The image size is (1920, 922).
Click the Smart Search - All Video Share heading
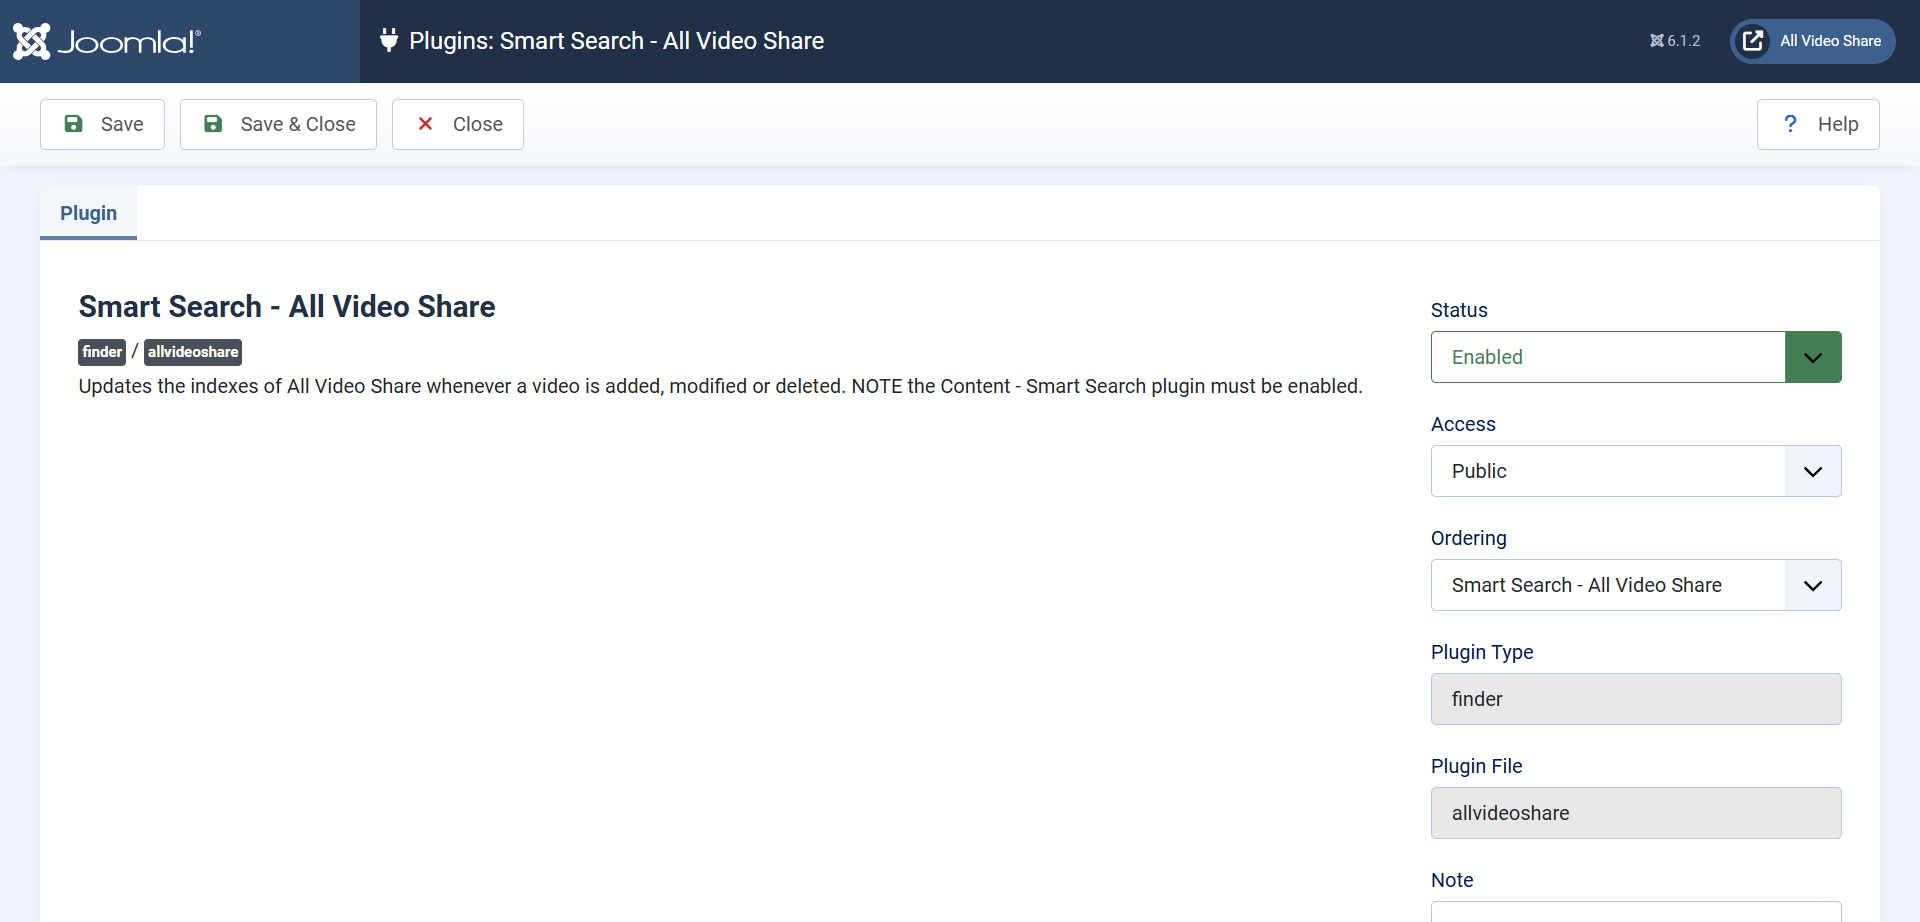point(287,306)
